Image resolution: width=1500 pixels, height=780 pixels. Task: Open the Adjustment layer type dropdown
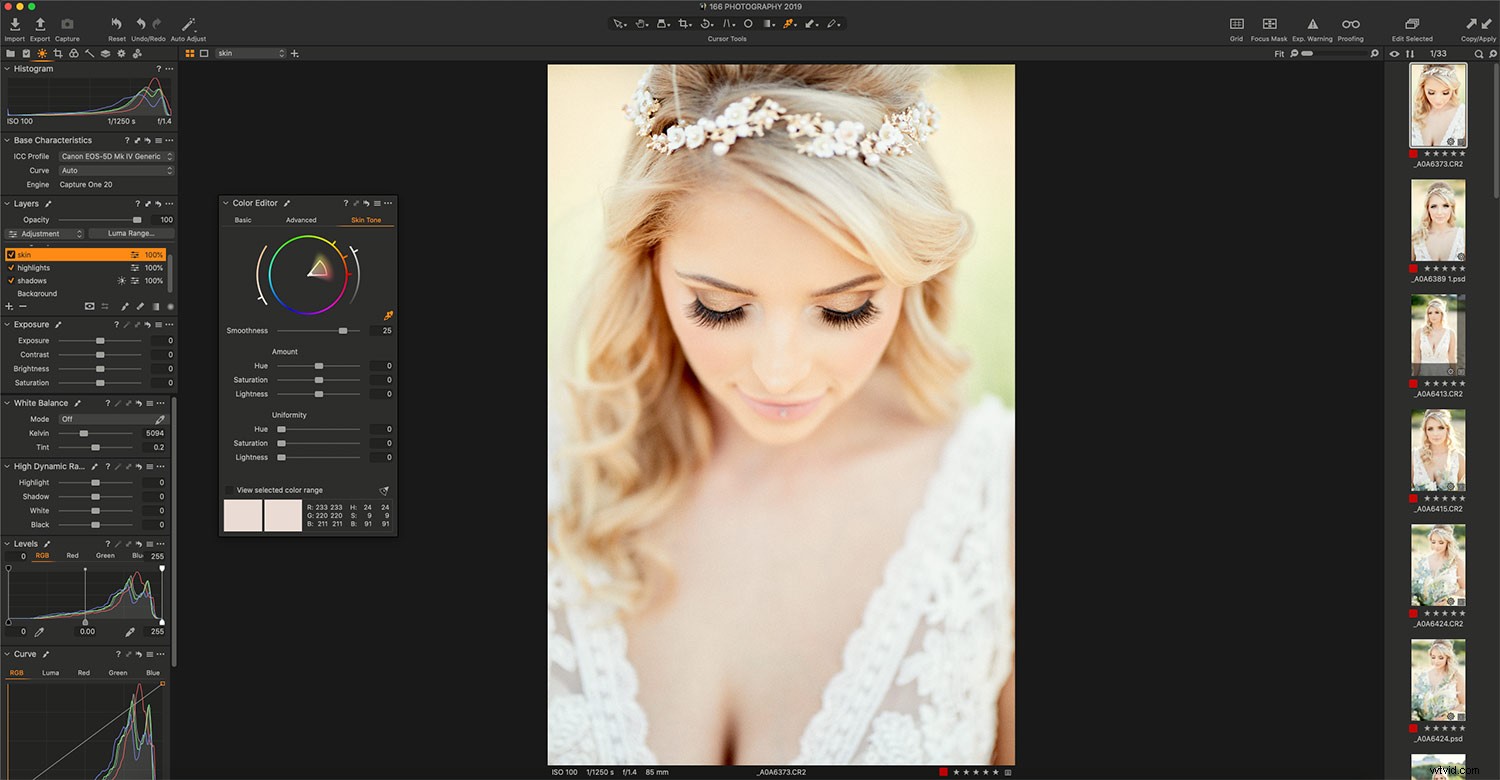point(44,233)
